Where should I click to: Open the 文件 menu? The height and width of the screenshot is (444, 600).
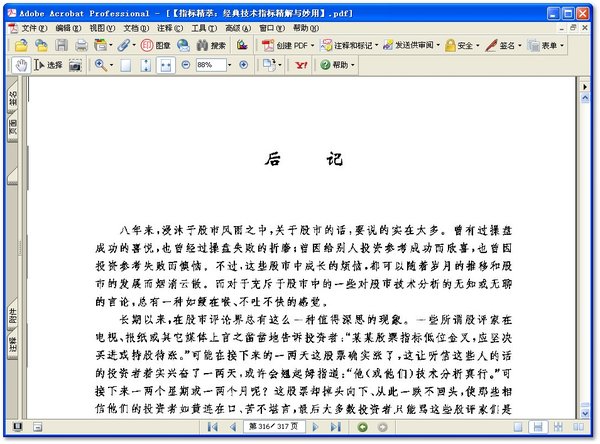(x=34, y=28)
